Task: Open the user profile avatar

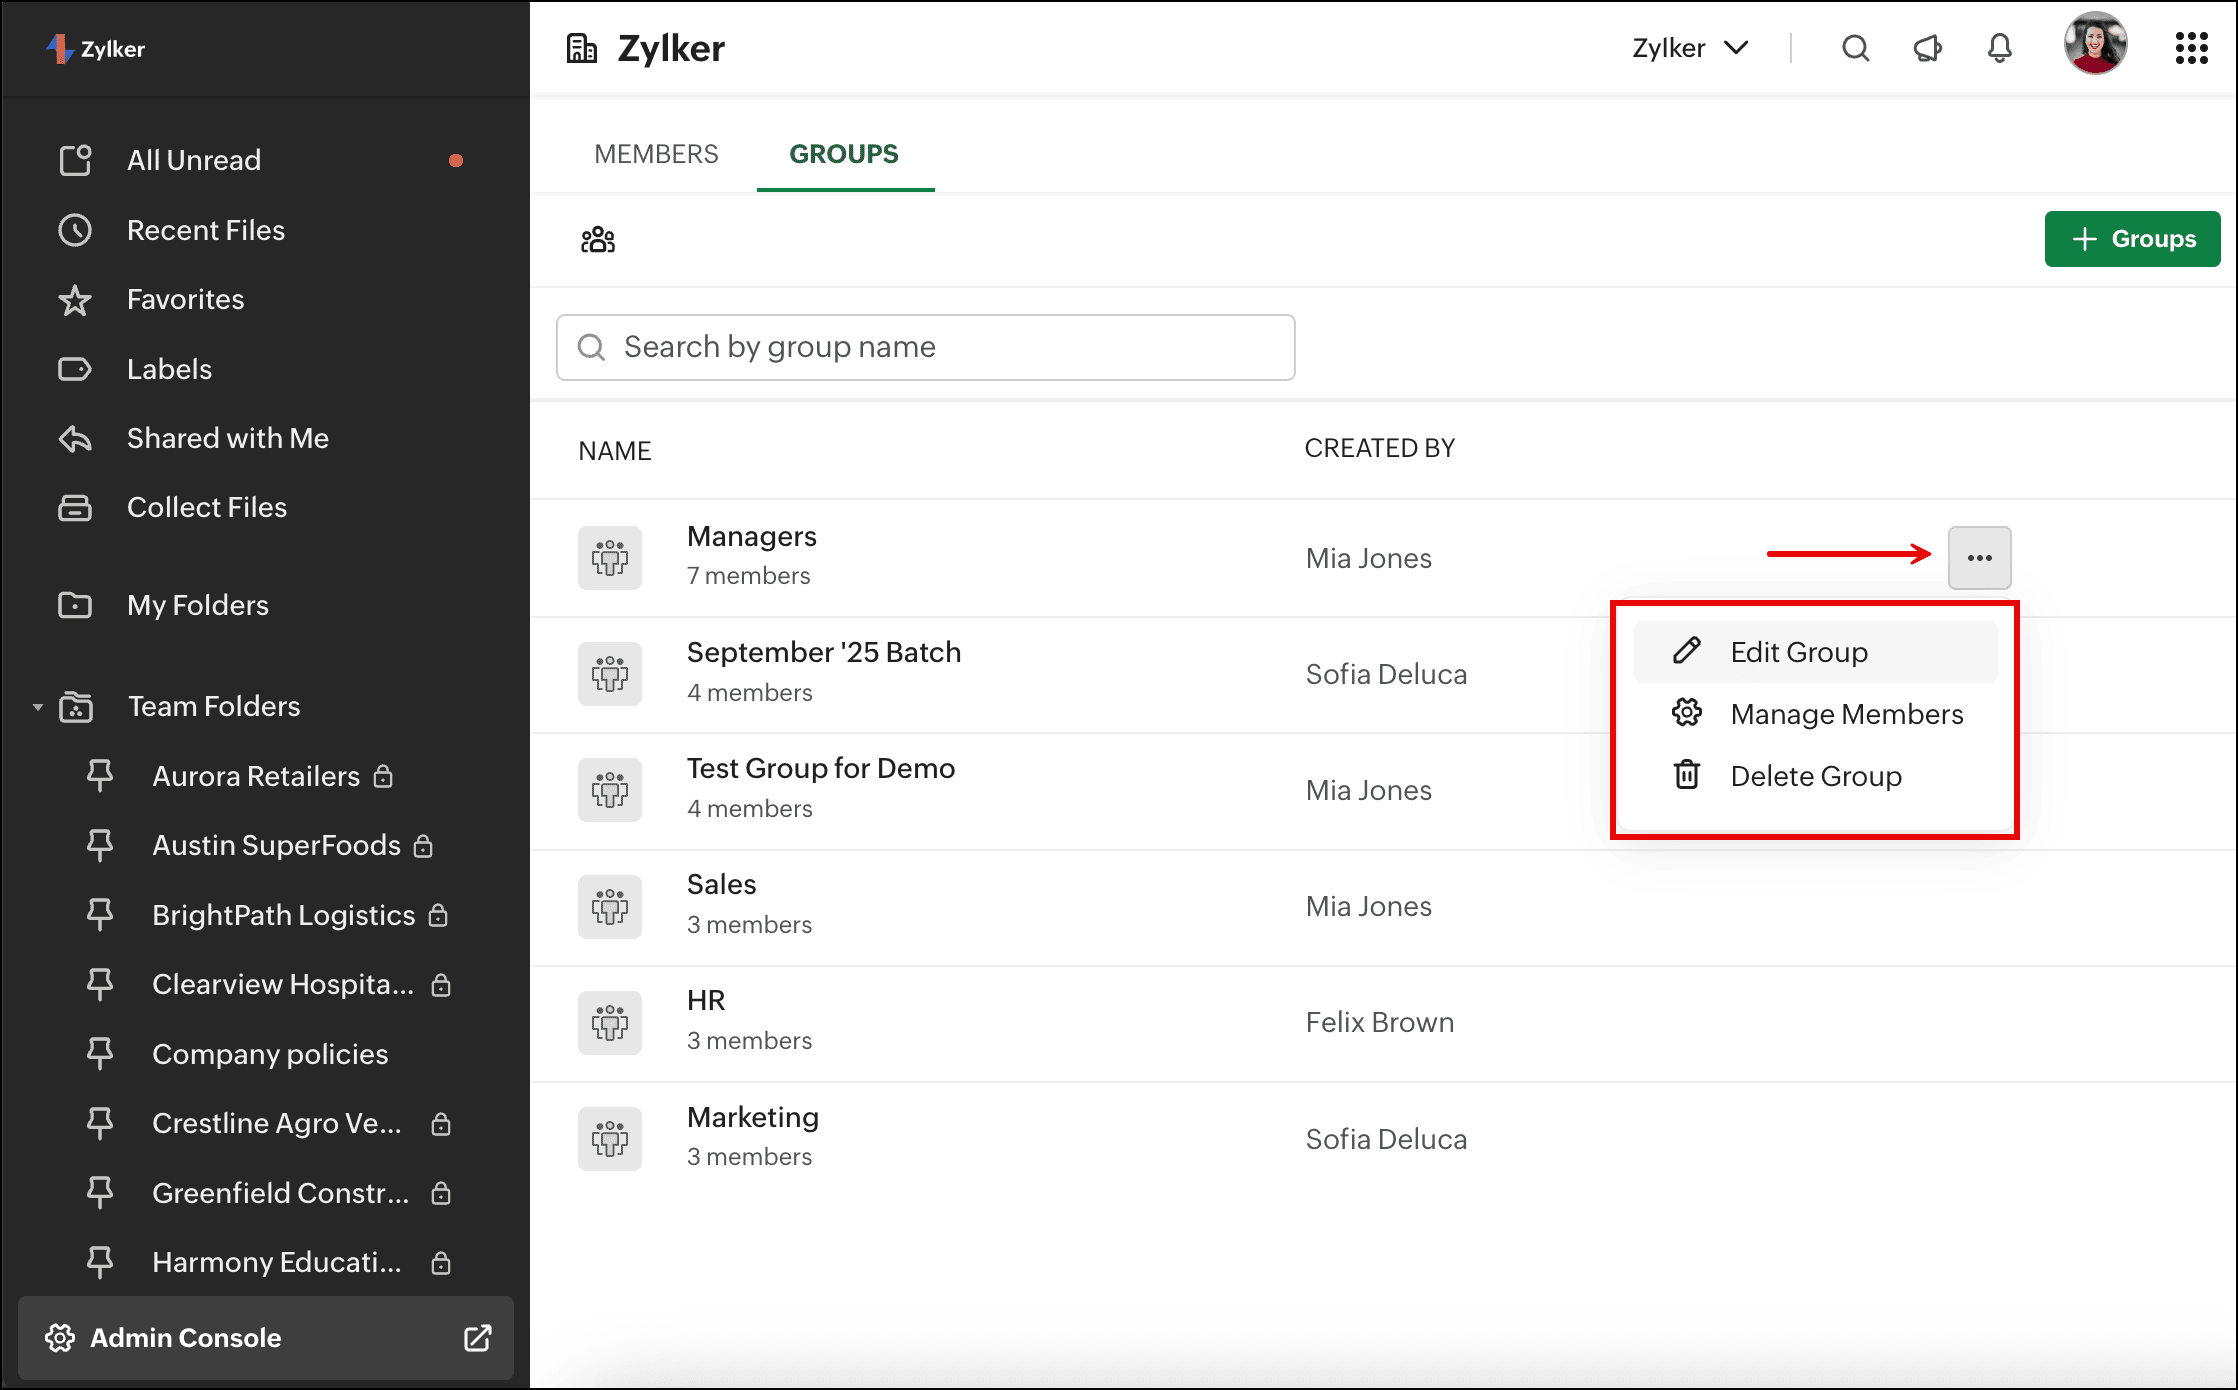Action: pyautogui.click(x=2095, y=44)
